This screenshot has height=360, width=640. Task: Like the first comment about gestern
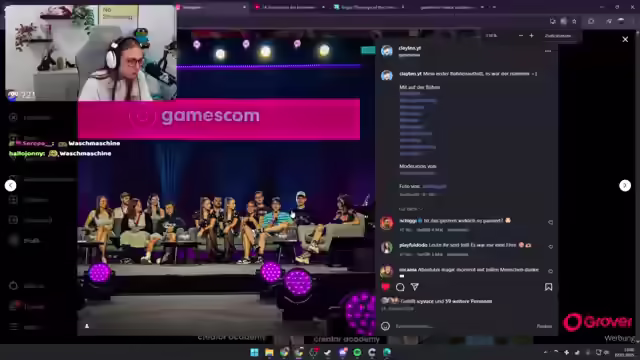551,222
